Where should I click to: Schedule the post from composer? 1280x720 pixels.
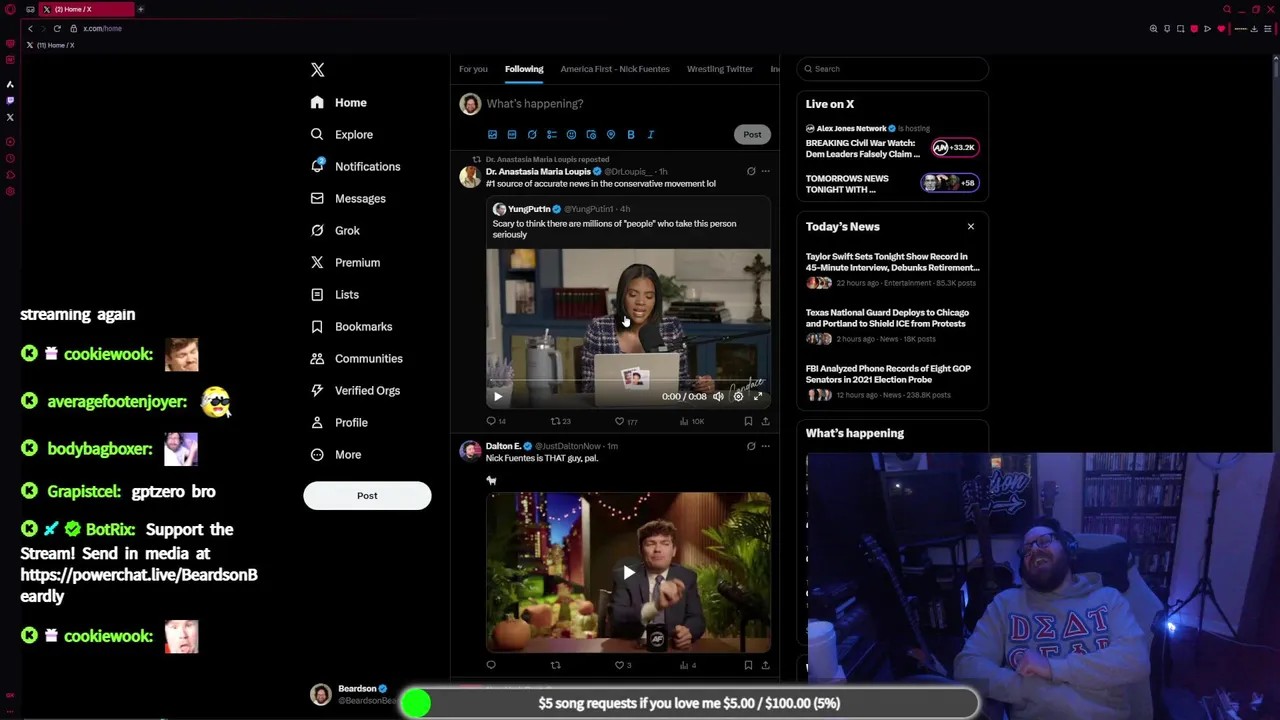[591, 135]
